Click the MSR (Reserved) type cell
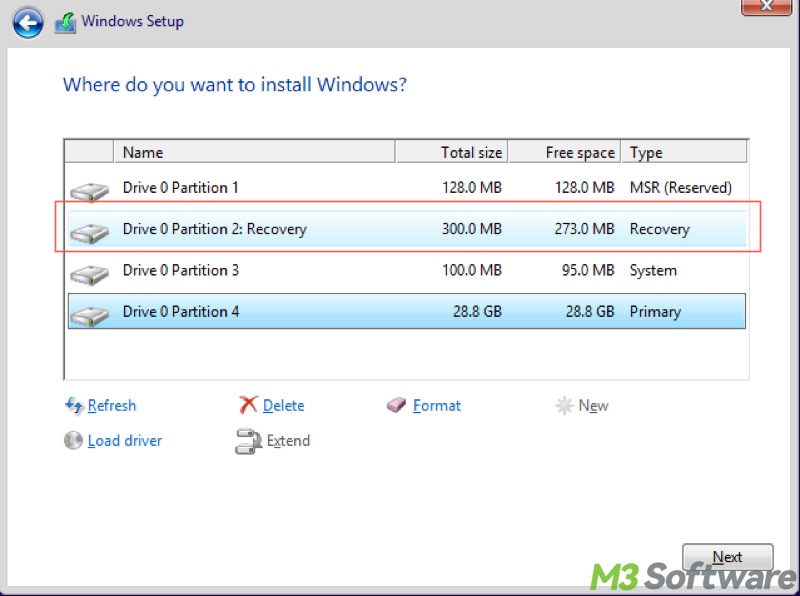 click(681, 188)
